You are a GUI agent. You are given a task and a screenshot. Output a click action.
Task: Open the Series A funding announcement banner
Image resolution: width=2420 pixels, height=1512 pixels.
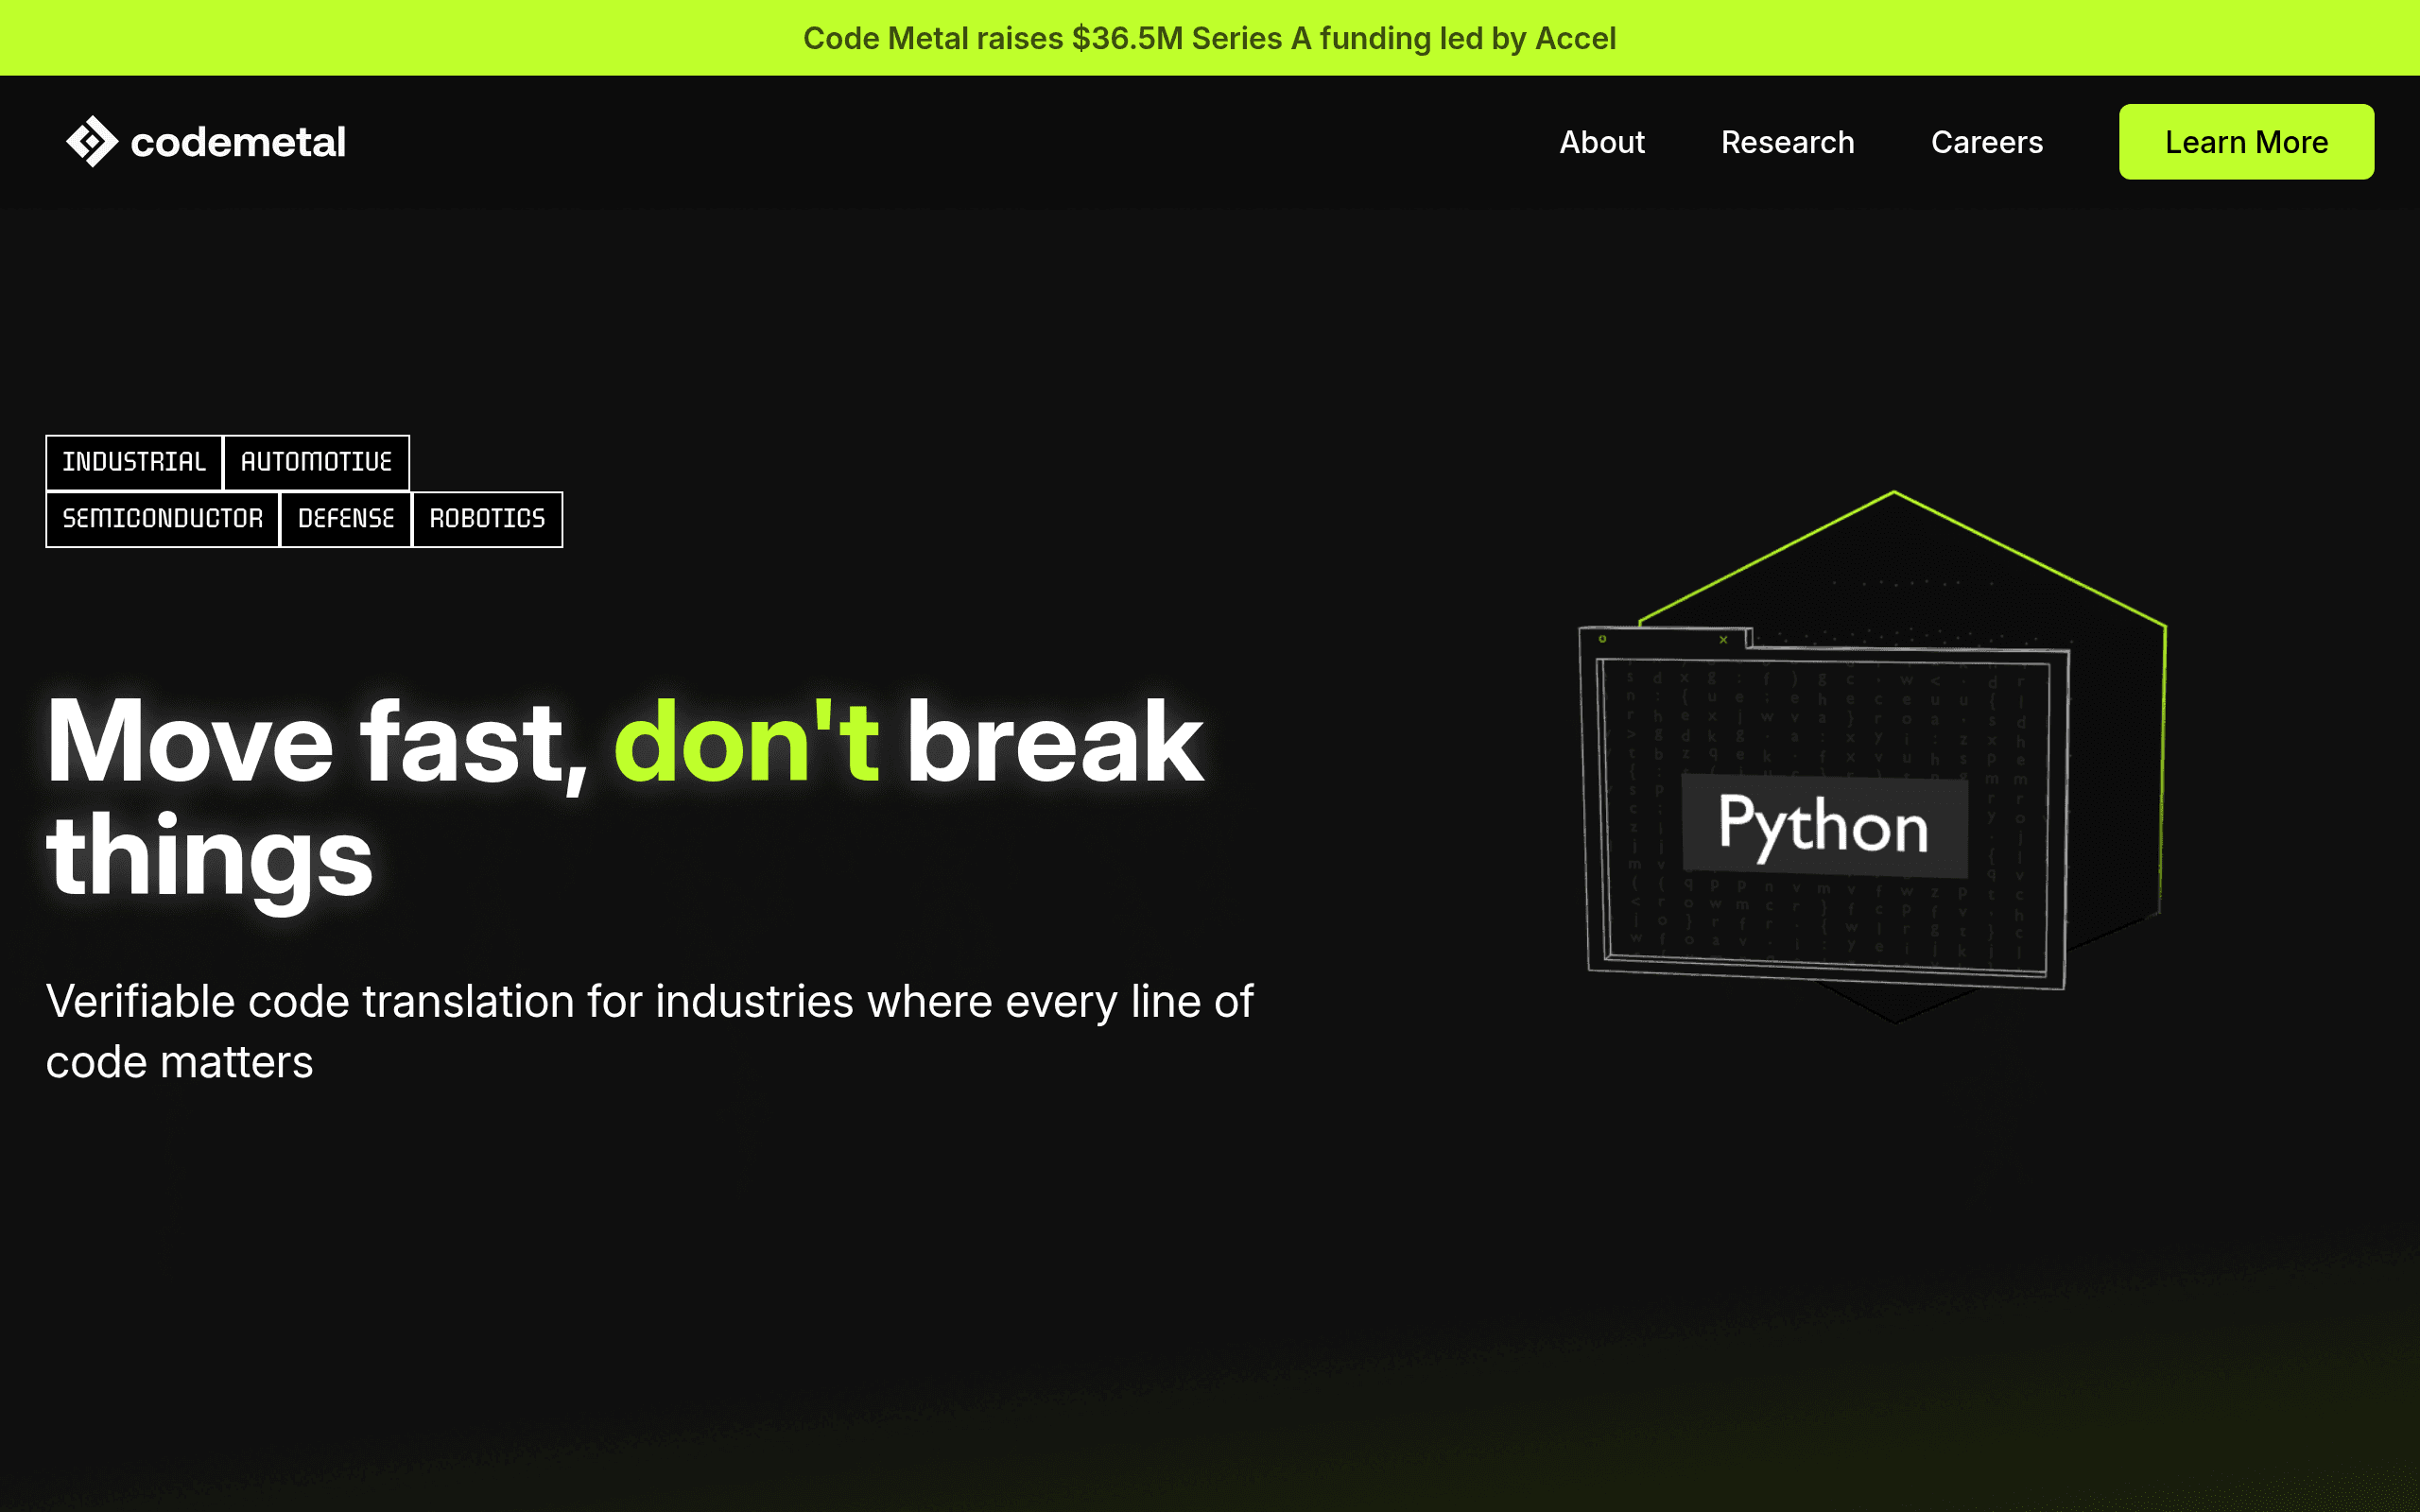[x=1210, y=38]
